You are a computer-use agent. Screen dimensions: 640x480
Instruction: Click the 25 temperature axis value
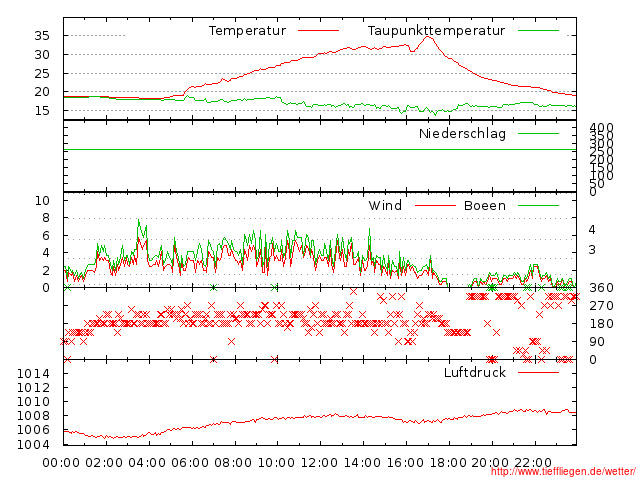[42, 73]
